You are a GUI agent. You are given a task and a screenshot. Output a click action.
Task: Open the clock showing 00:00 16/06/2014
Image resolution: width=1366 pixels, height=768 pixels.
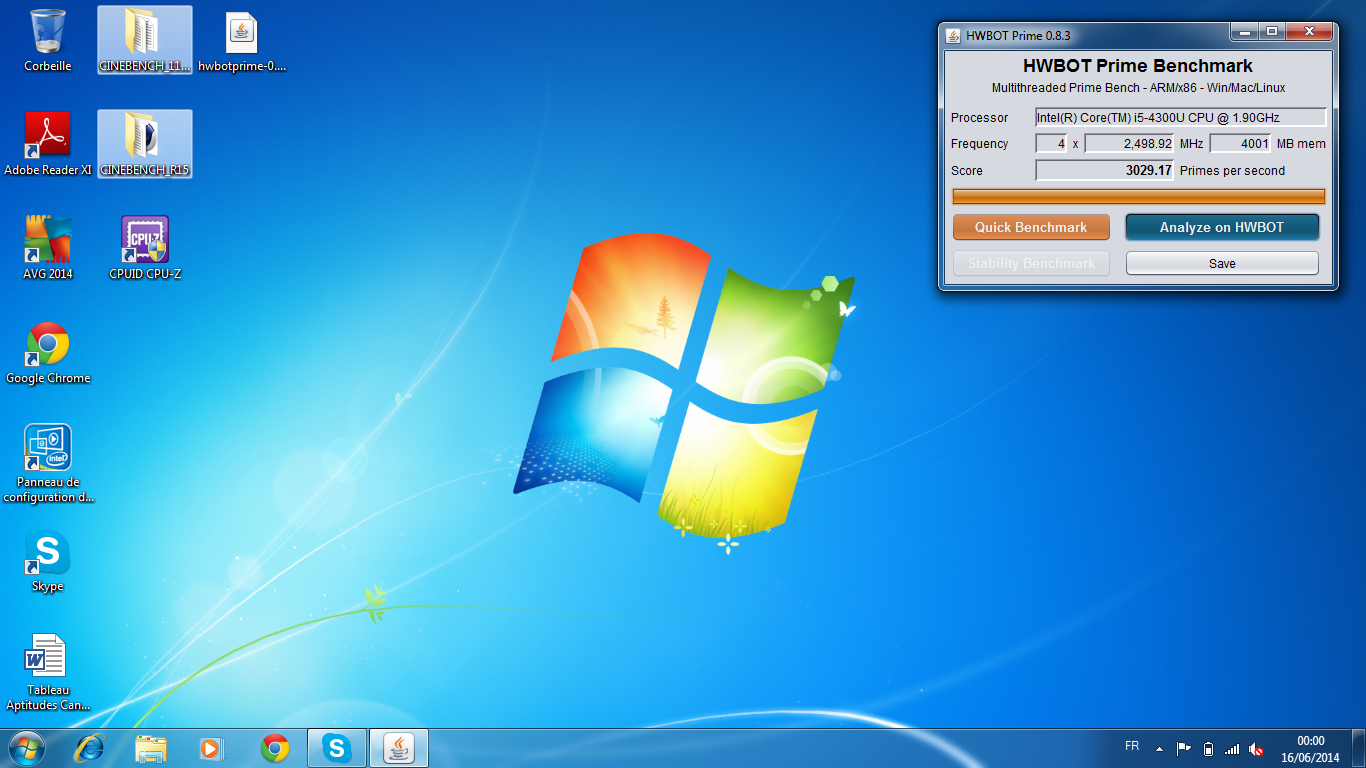[x=1310, y=749]
